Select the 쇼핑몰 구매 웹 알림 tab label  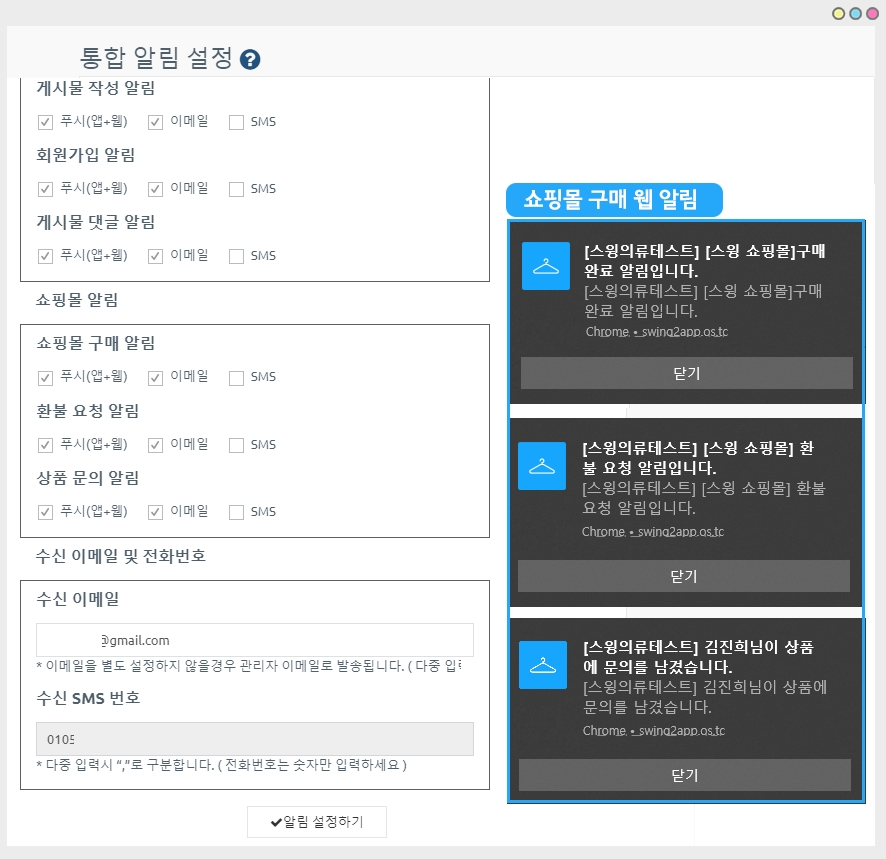(612, 199)
